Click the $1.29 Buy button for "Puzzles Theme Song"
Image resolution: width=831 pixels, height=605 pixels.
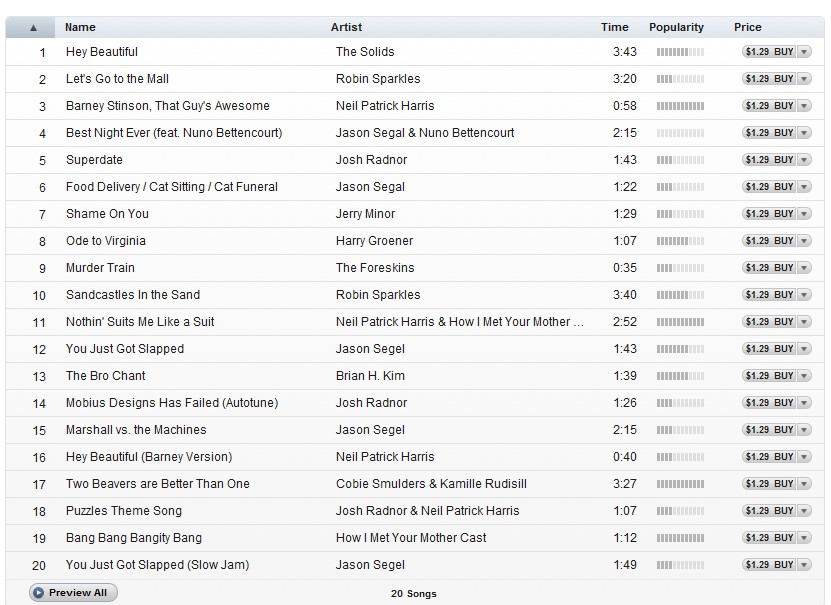point(768,511)
